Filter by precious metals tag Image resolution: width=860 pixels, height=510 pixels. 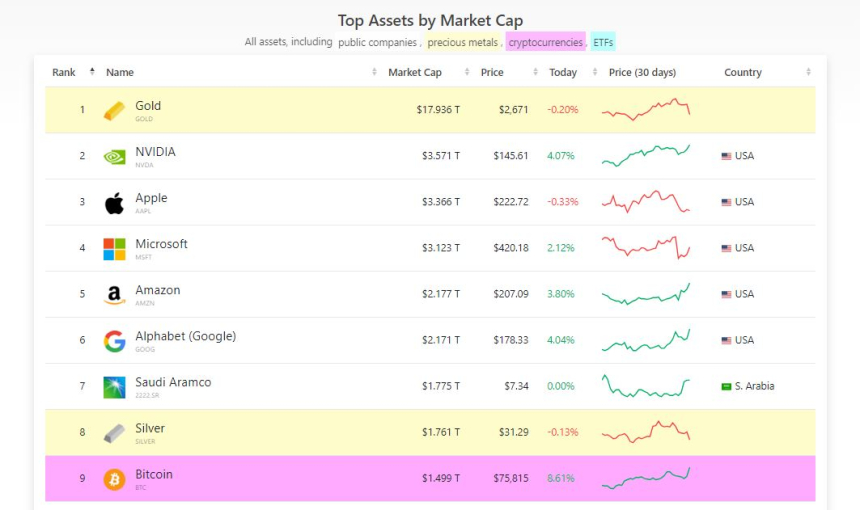463,42
